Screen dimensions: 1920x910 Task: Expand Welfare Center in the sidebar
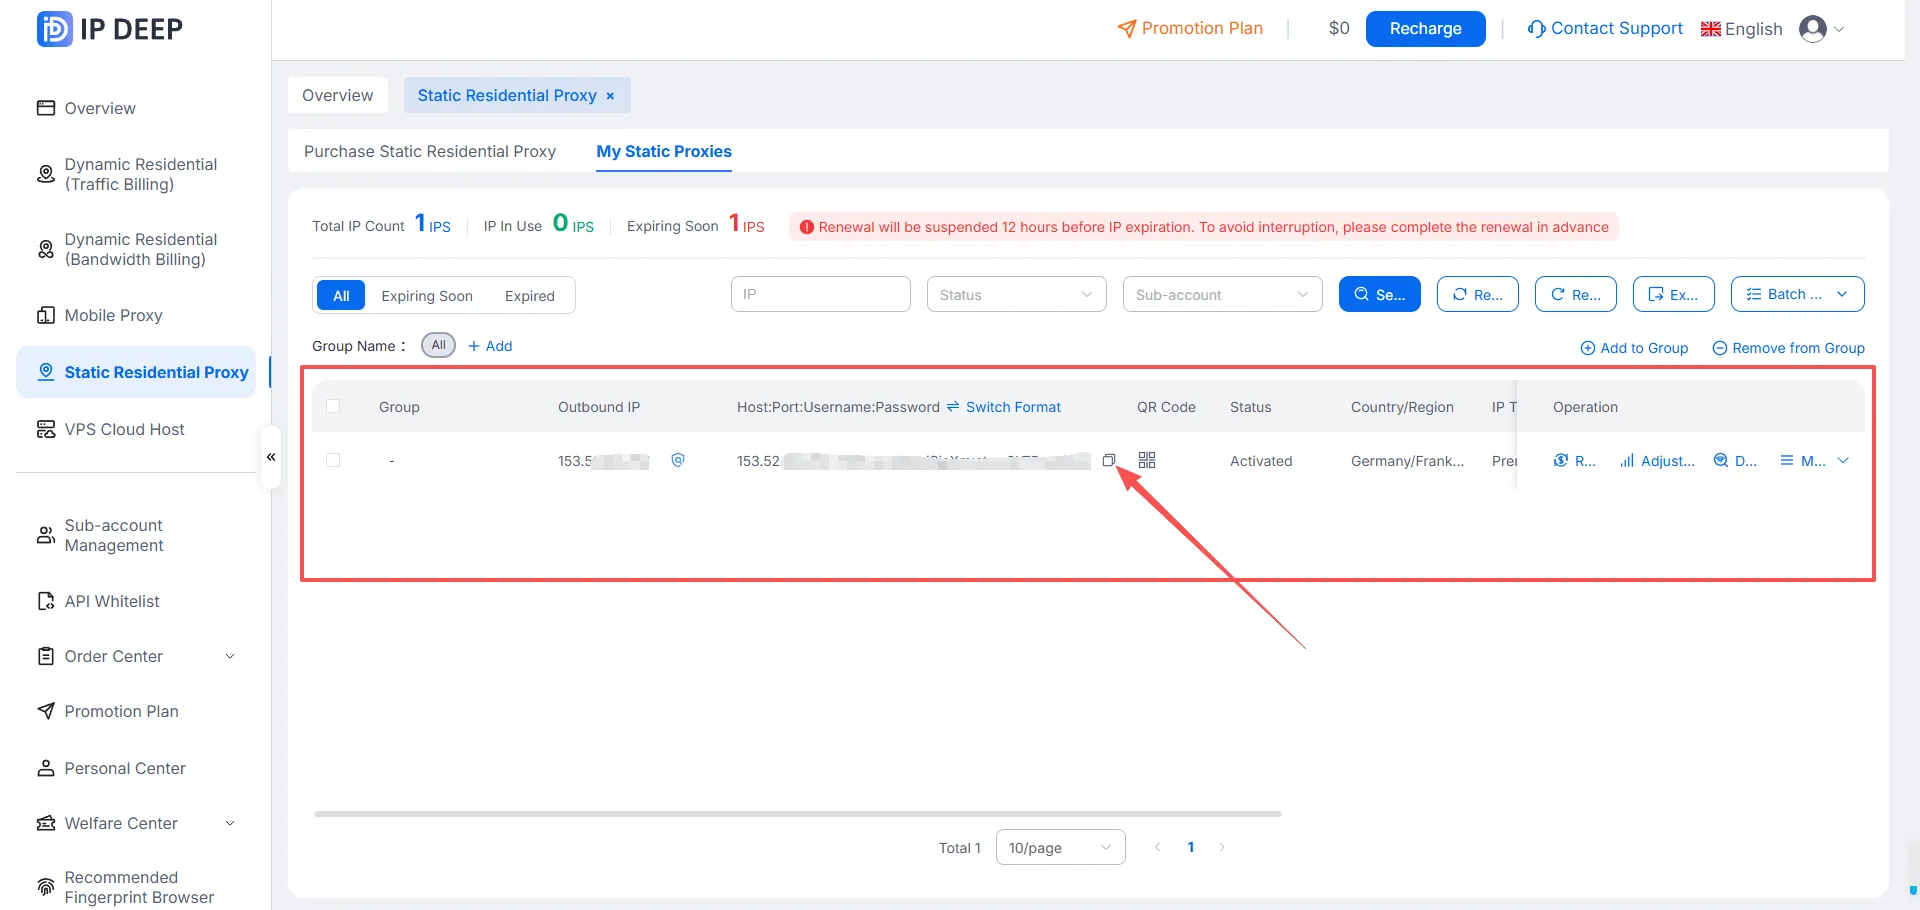pos(136,823)
